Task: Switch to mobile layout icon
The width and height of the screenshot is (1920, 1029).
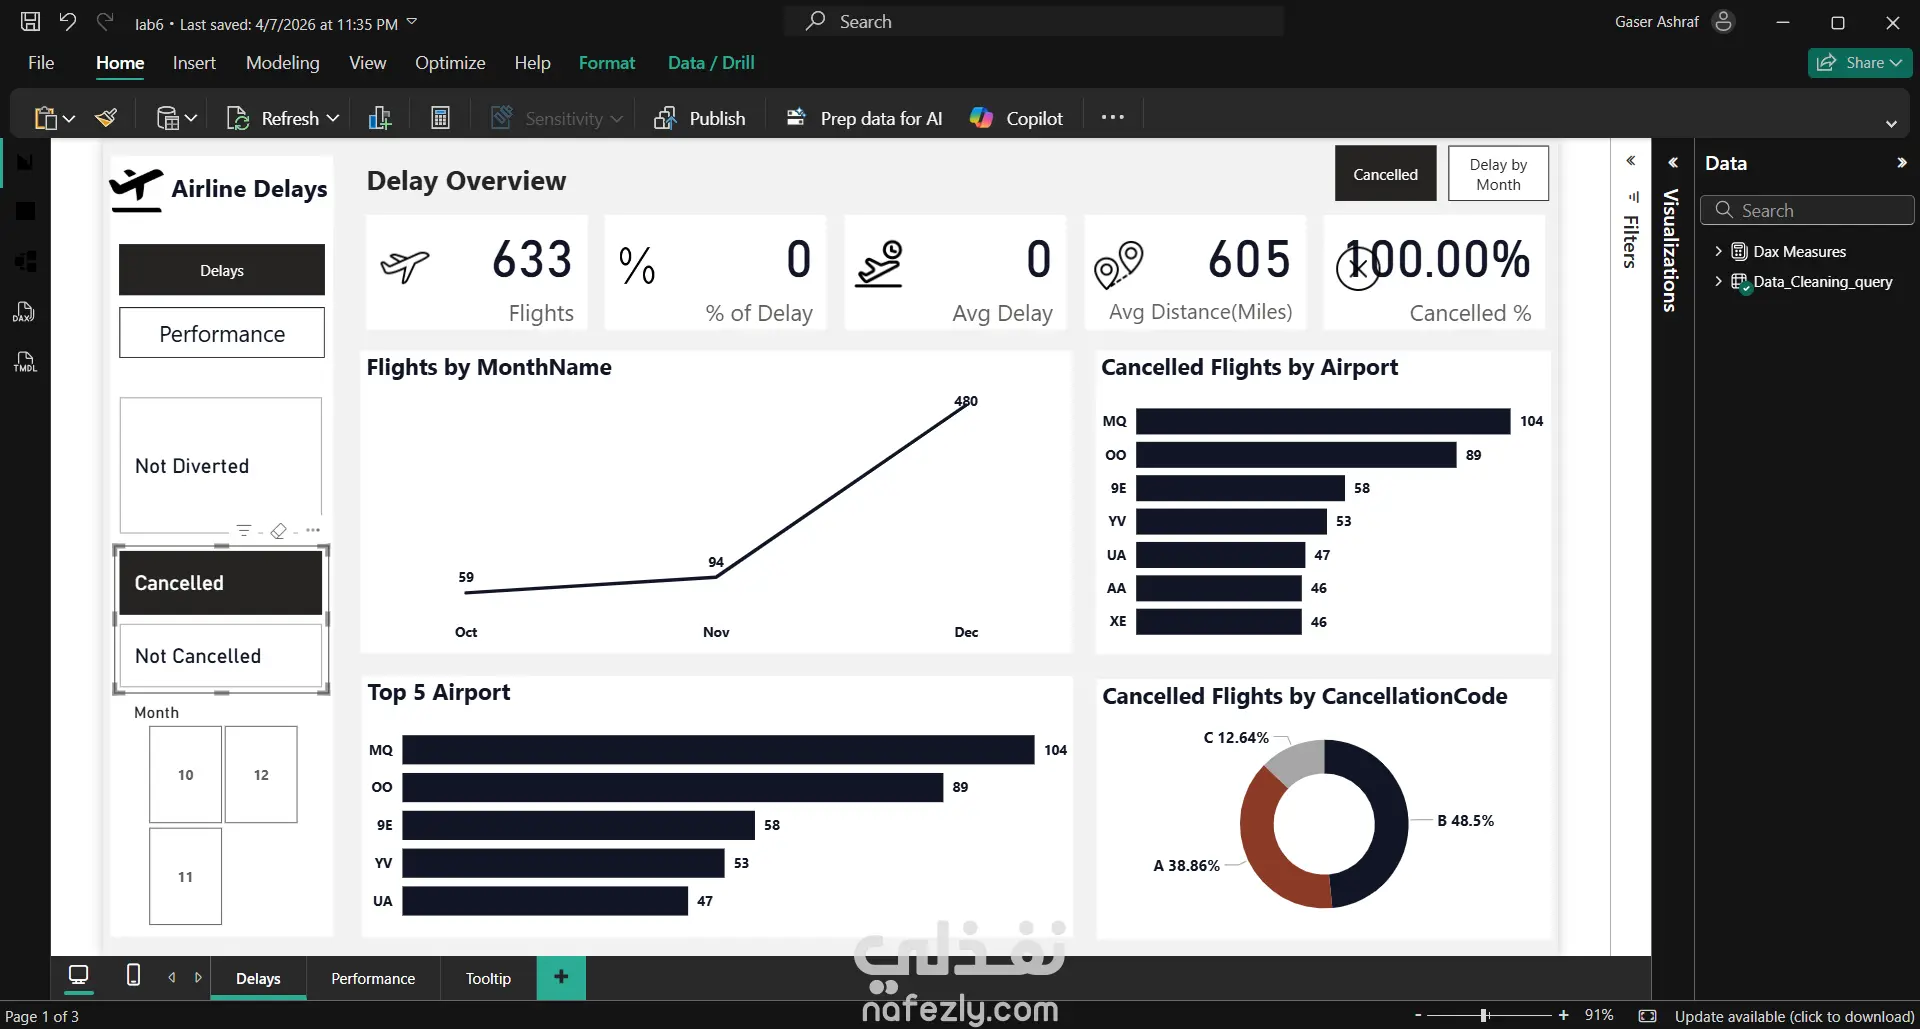Action: point(133,975)
